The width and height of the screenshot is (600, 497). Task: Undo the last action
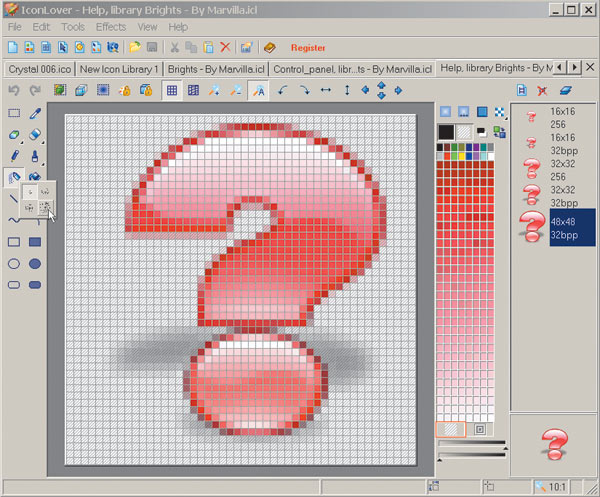pos(14,90)
